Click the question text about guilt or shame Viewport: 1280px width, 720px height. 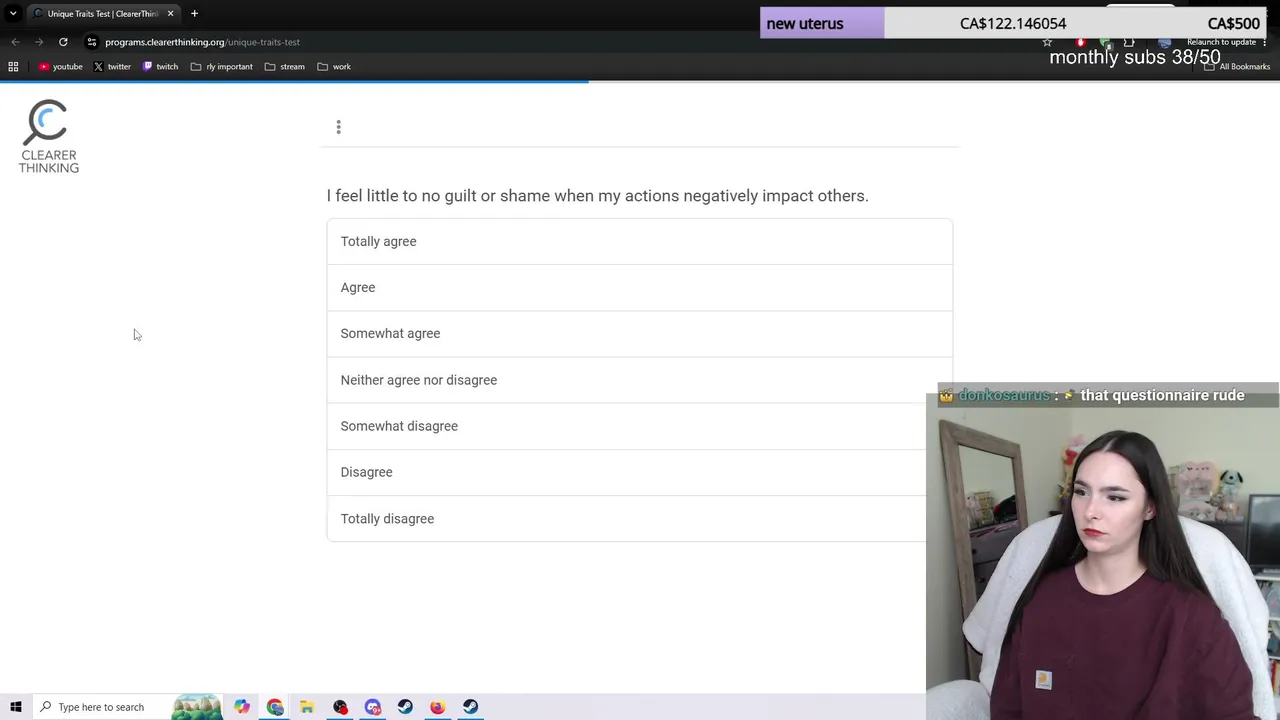click(597, 196)
